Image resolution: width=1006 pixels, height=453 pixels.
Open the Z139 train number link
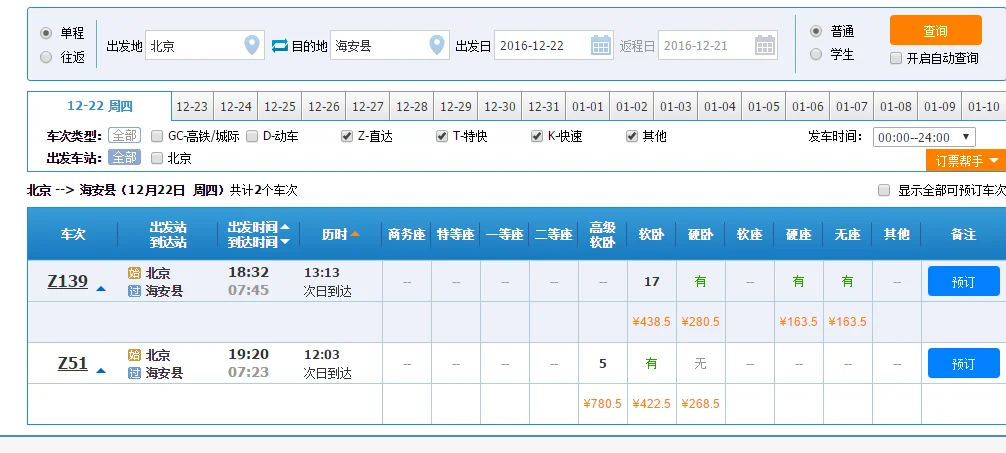[x=67, y=281]
